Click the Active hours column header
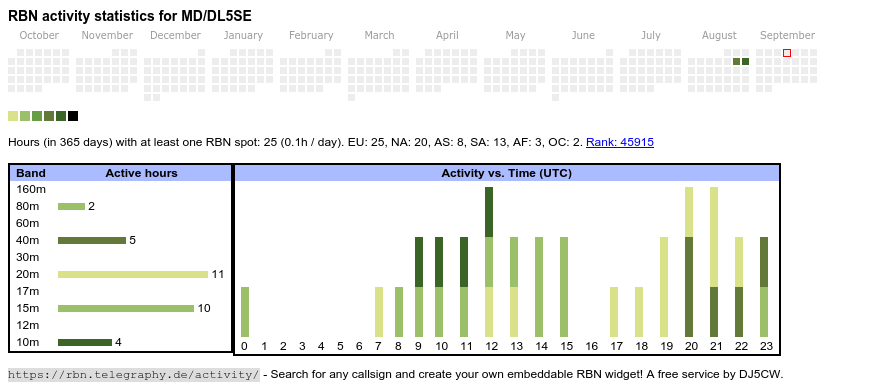 [141, 173]
